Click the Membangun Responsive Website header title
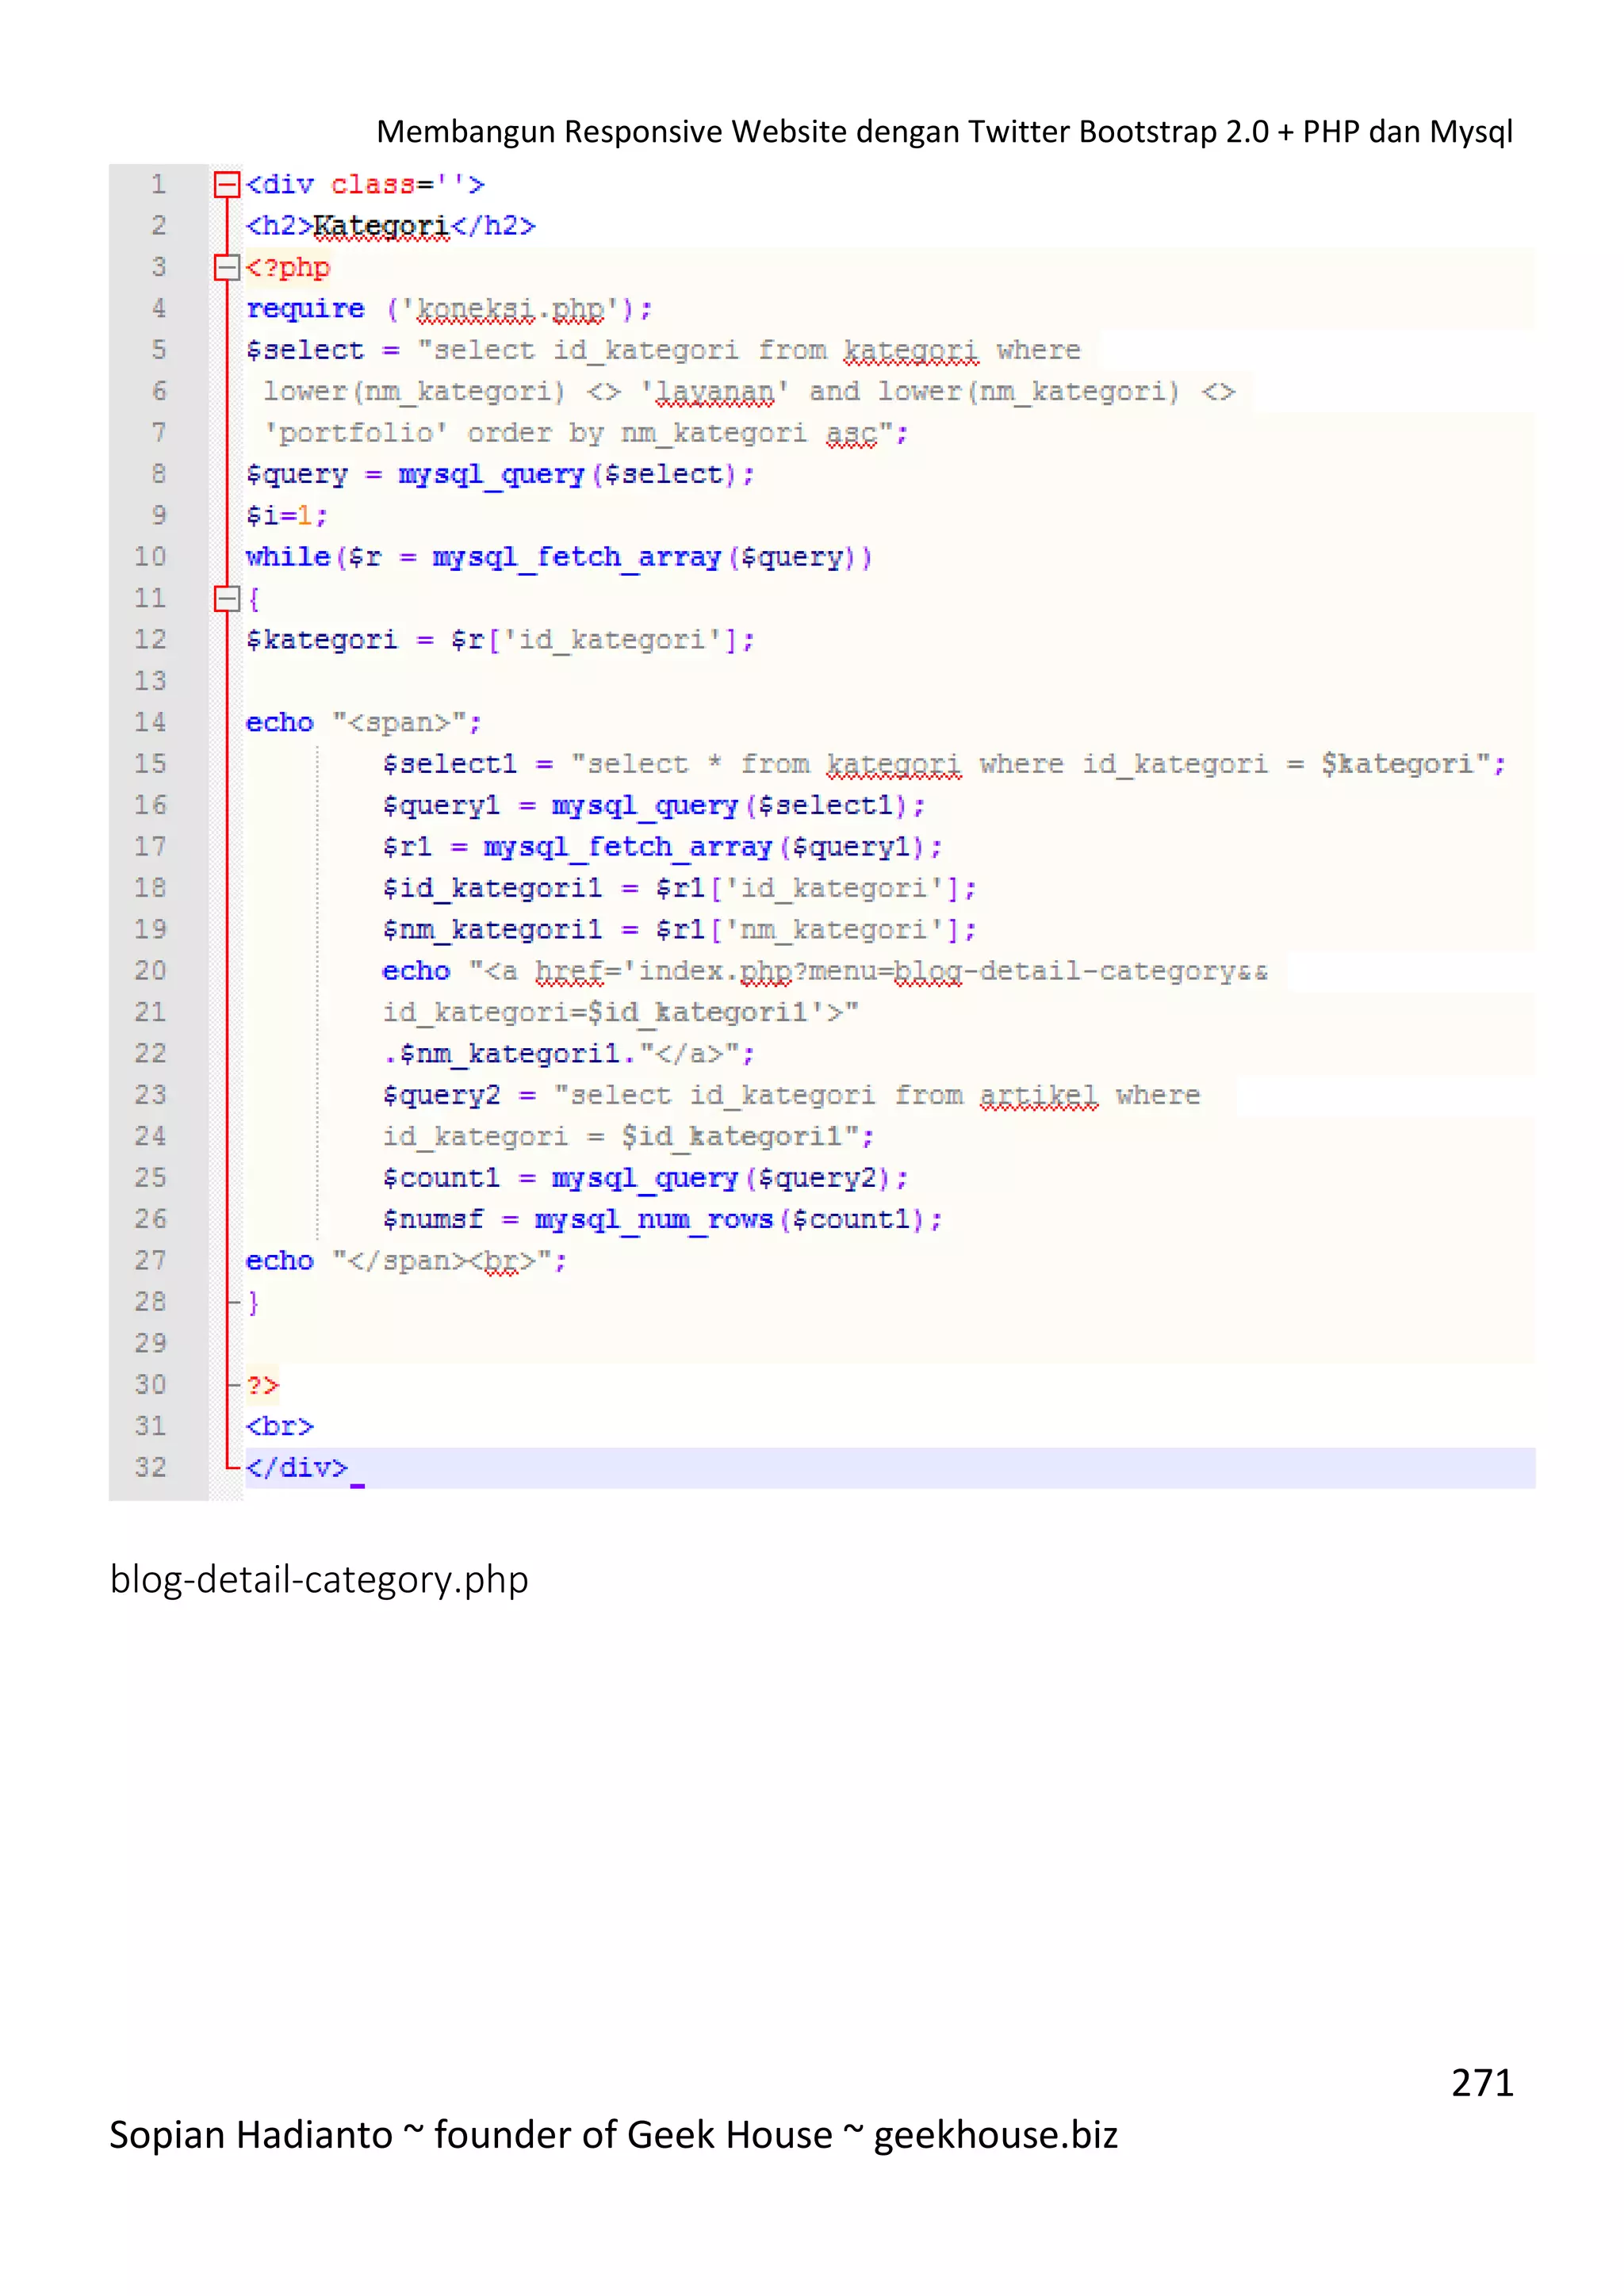Viewport: 1624px width, 2296px height. pos(944,131)
